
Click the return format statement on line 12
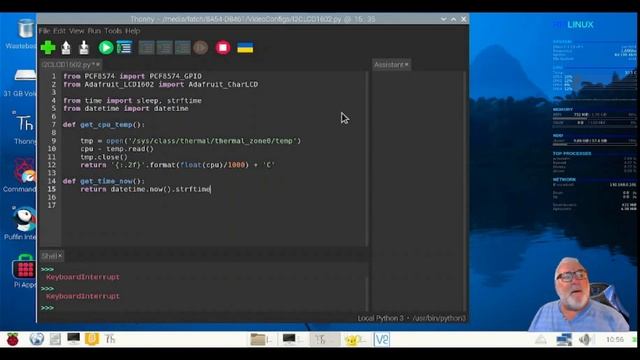177,165
